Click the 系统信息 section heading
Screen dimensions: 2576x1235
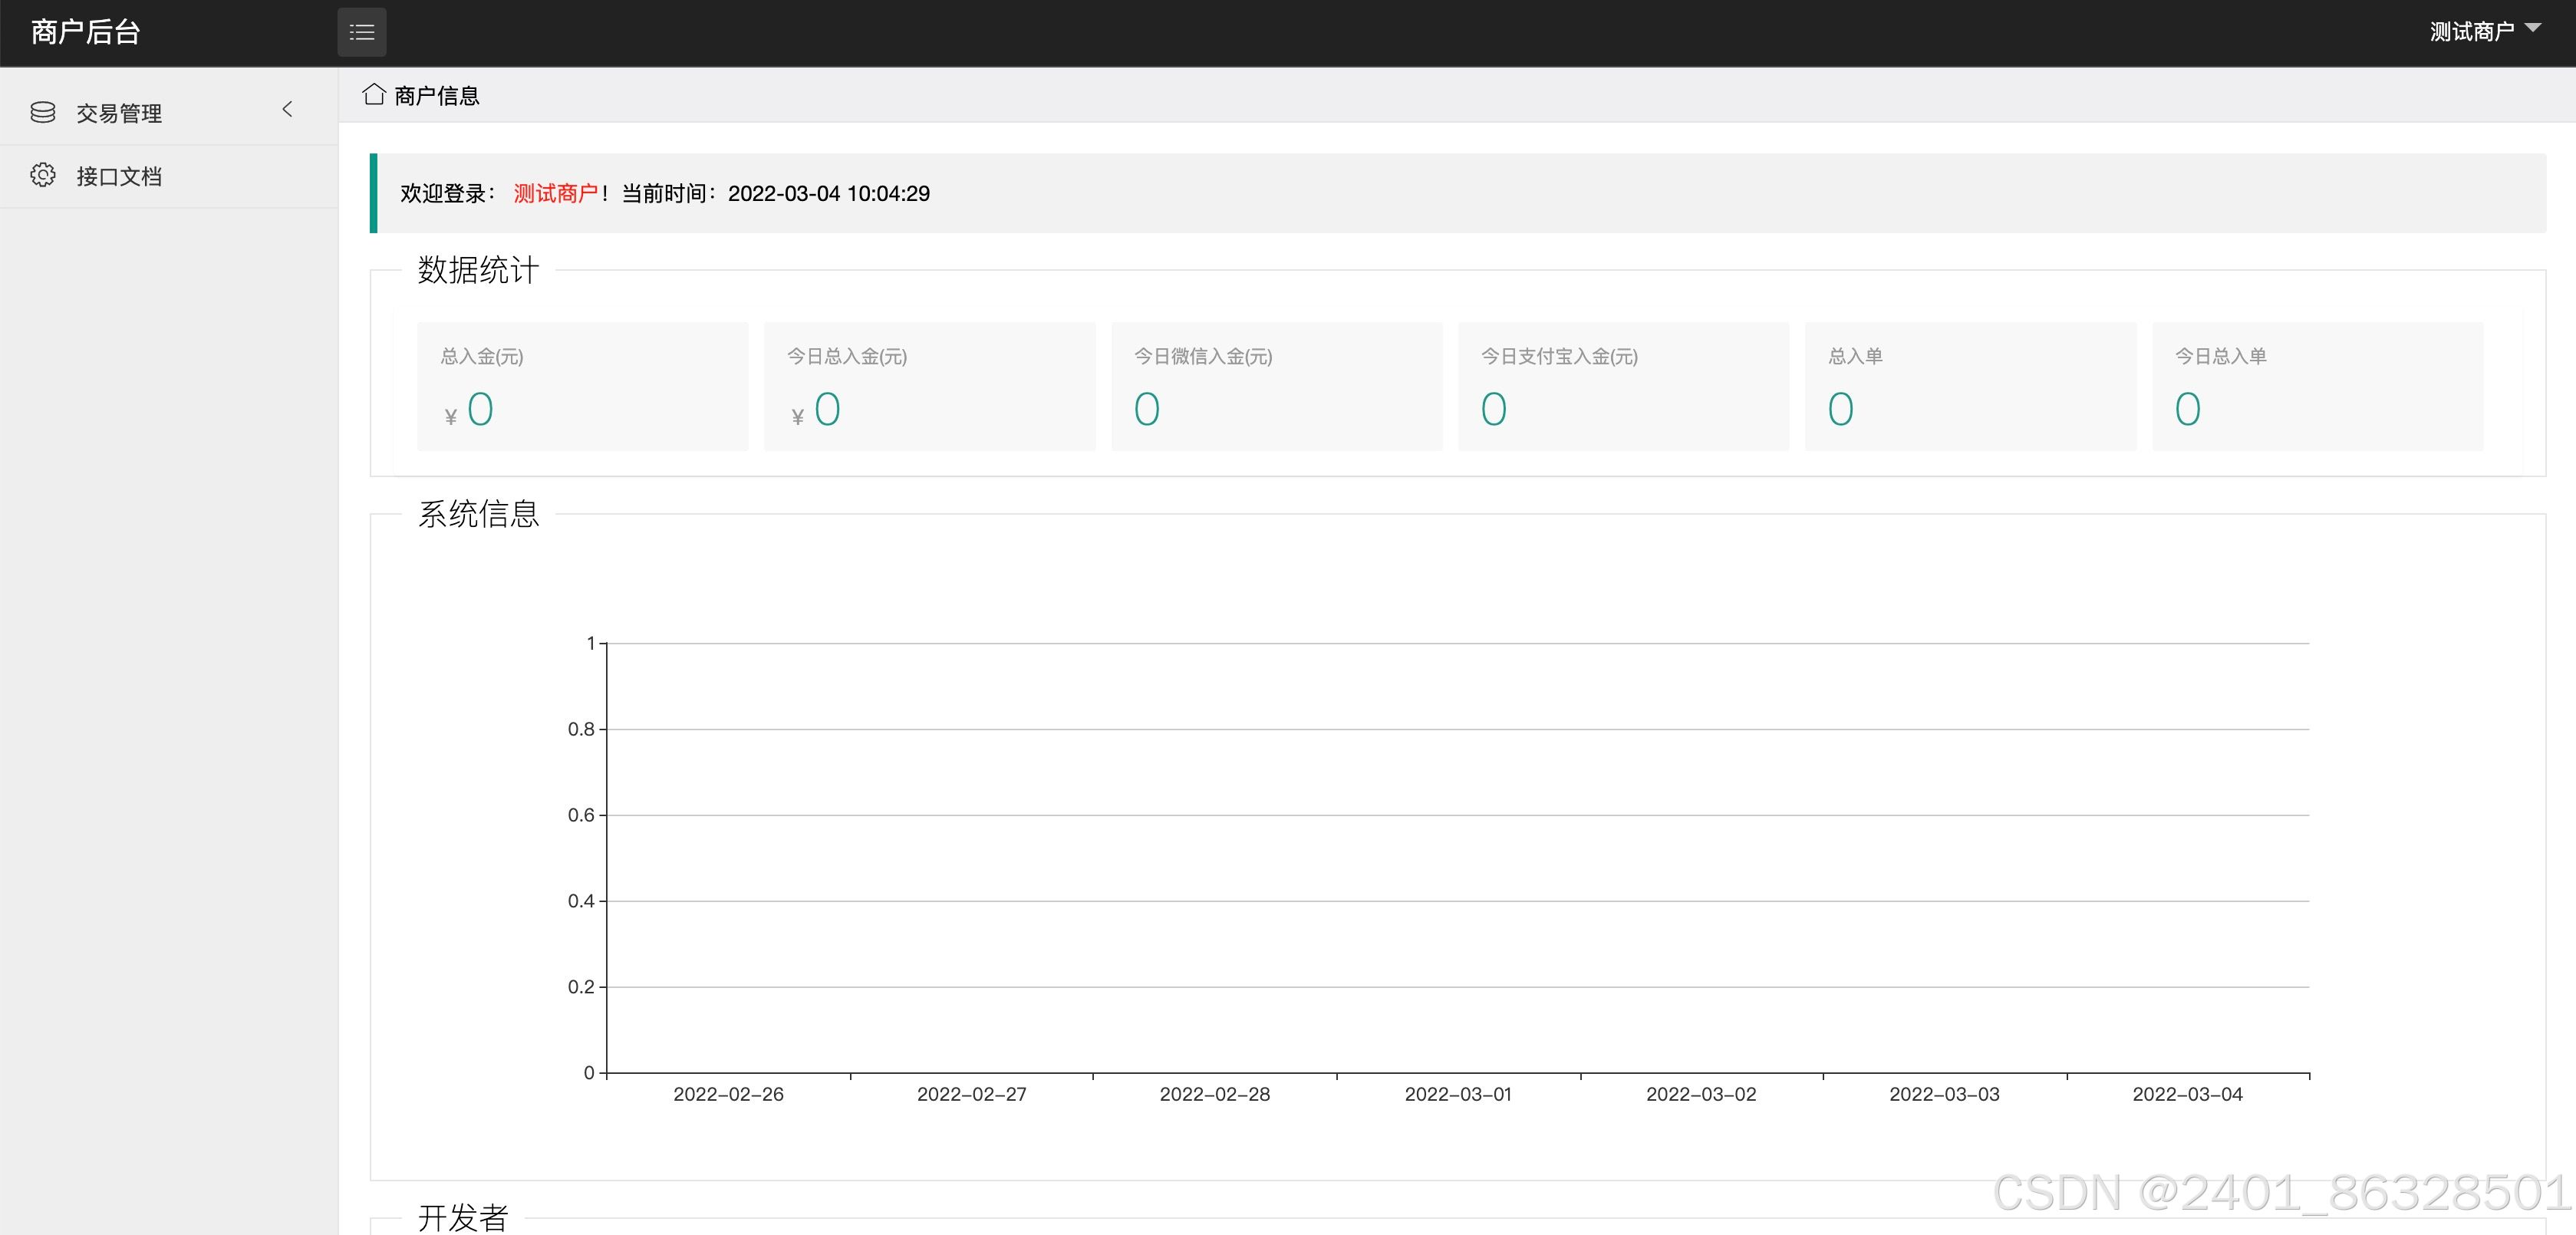click(478, 514)
